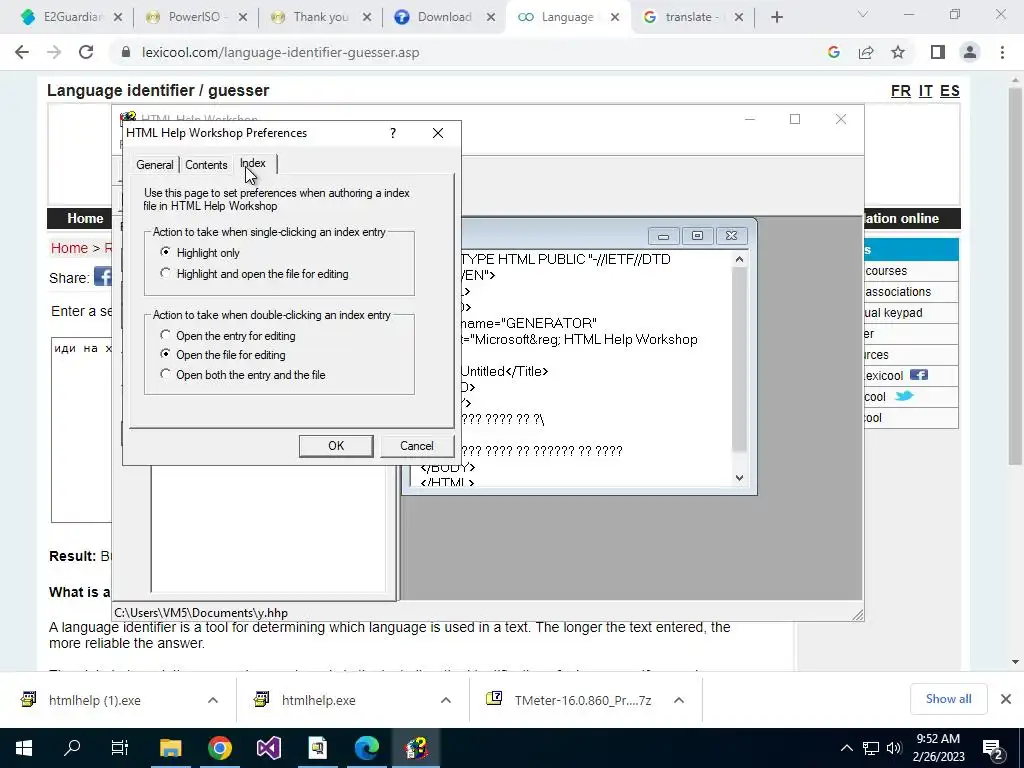The image size is (1024, 768).
Task: Open the Home navigation item on lexicool
Action: pos(85,218)
